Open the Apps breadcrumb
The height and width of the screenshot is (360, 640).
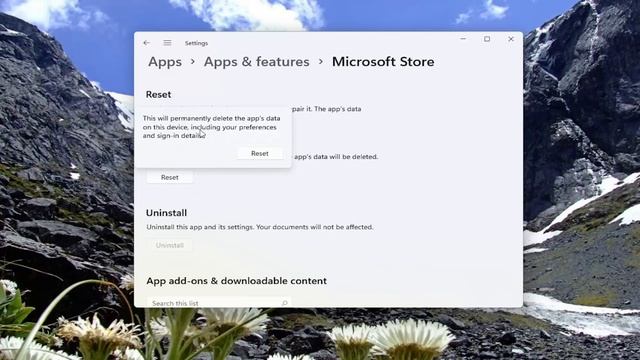tap(165, 62)
